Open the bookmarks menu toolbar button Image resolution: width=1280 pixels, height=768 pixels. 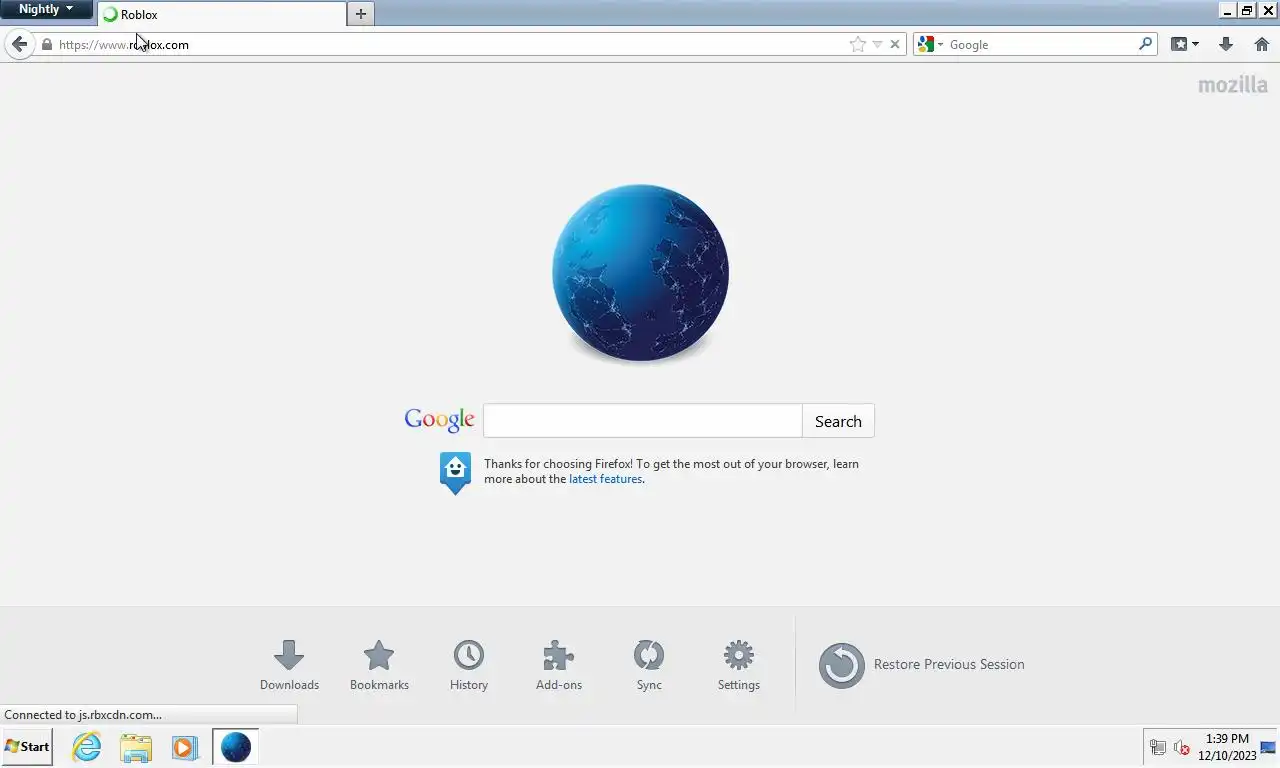1185,44
